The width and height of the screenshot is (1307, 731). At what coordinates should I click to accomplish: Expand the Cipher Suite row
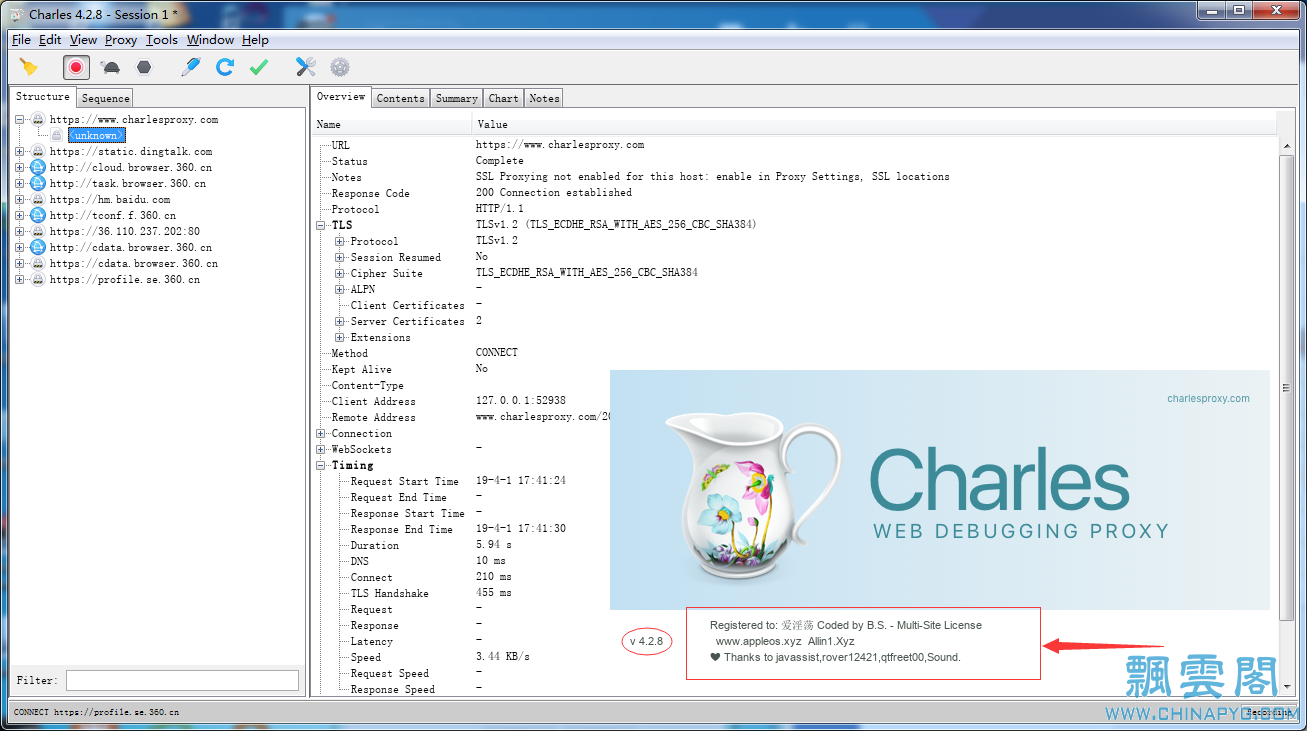coord(340,274)
